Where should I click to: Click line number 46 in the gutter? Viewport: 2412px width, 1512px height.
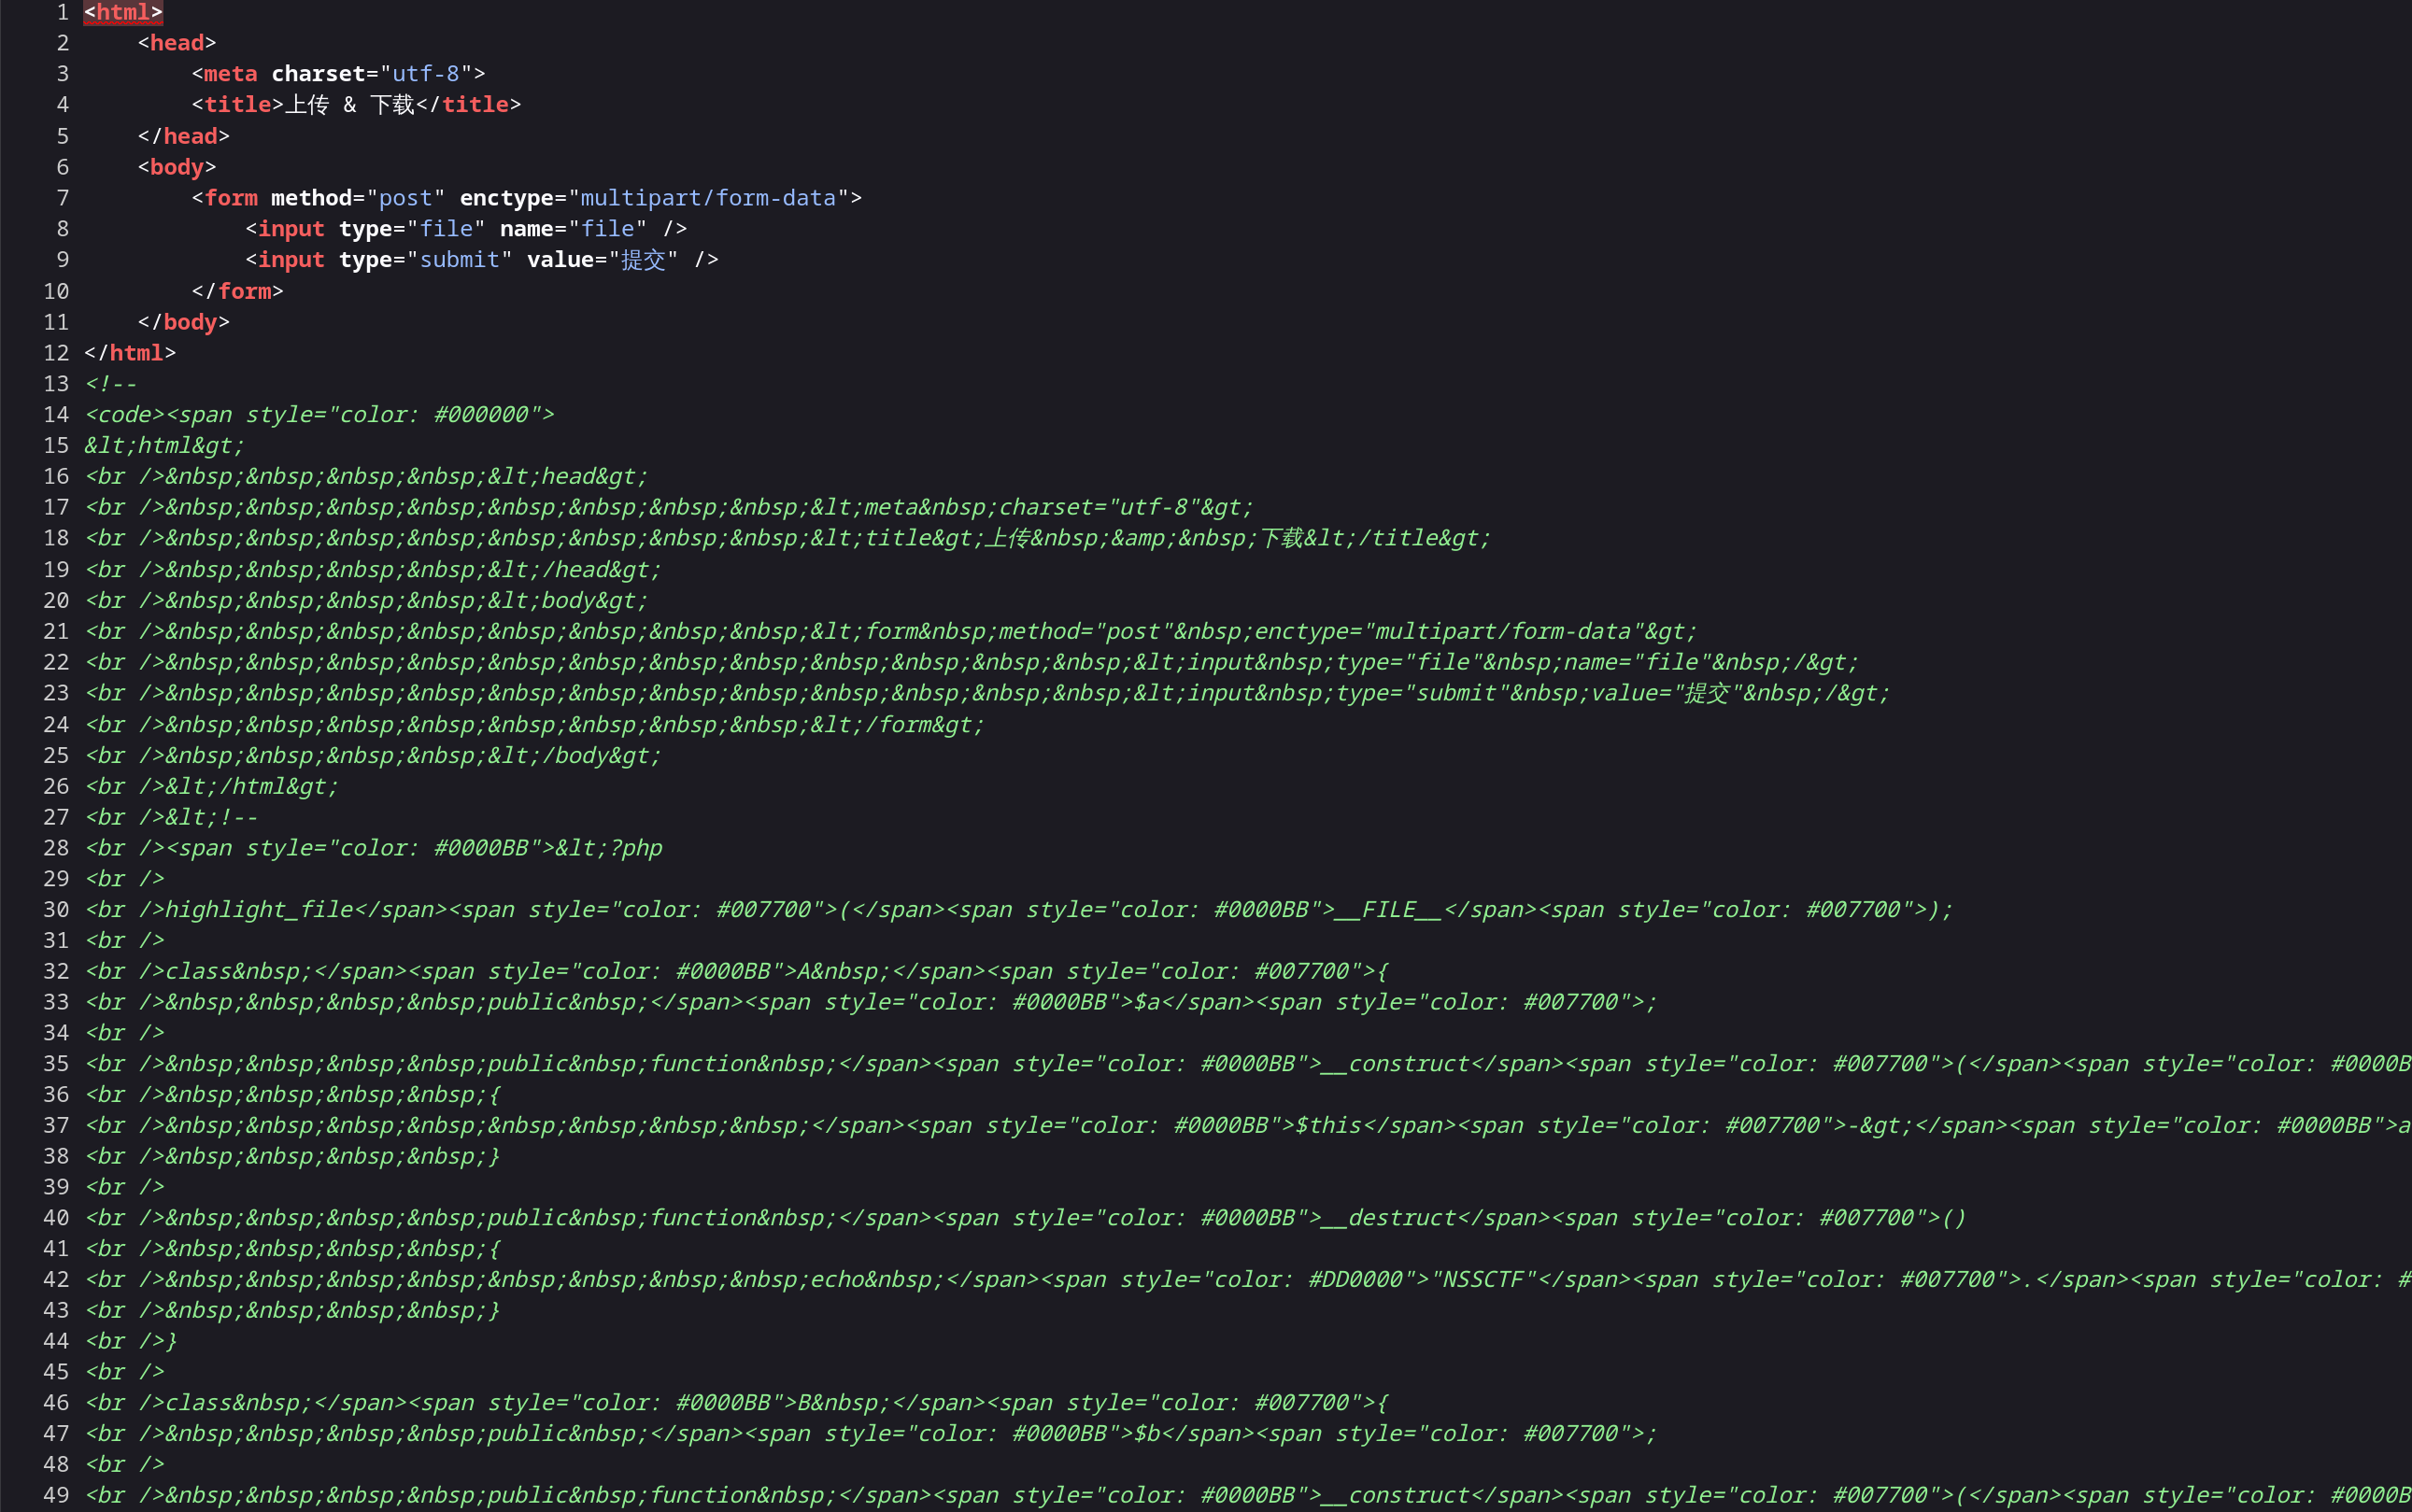56,1403
